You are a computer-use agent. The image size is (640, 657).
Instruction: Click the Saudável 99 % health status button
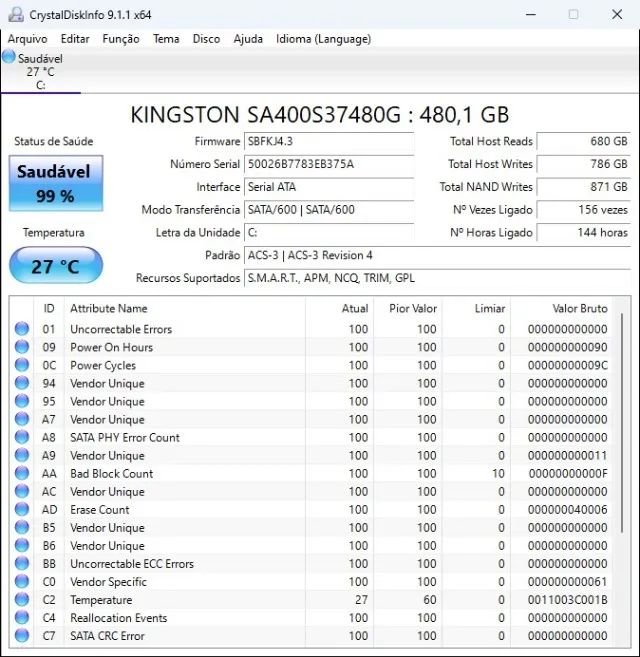(56, 183)
